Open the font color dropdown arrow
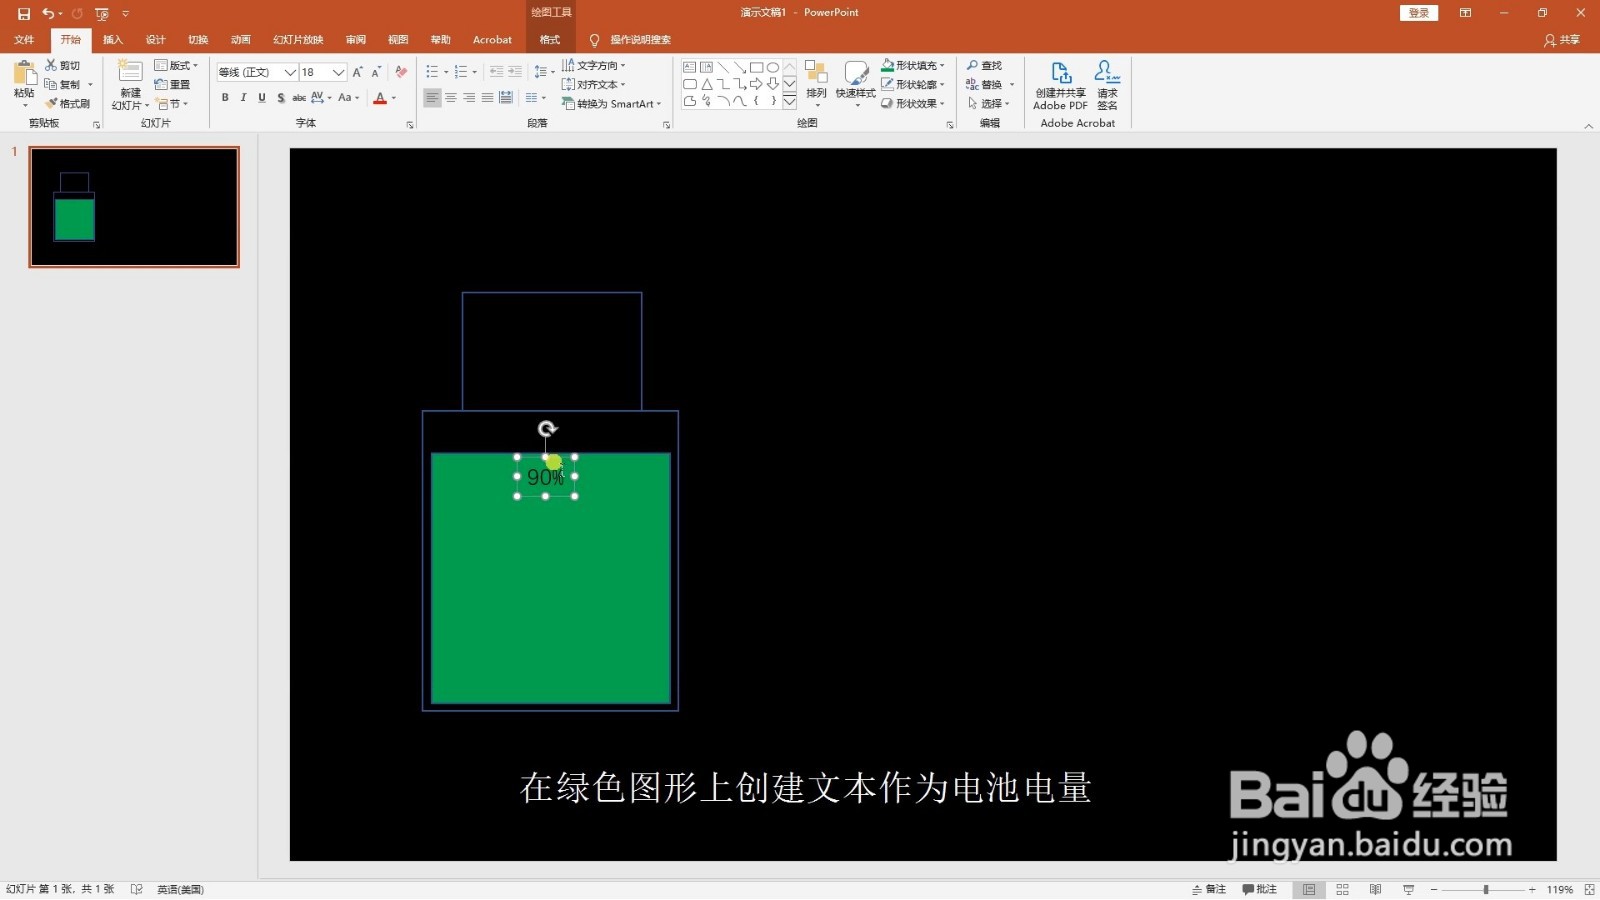The height and width of the screenshot is (900, 1600). click(394, 98)
